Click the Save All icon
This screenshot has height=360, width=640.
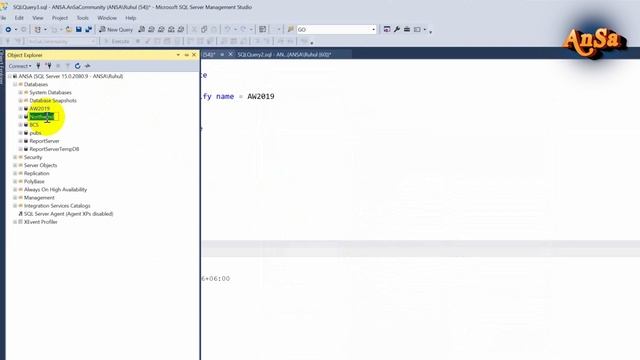(88, 29)
